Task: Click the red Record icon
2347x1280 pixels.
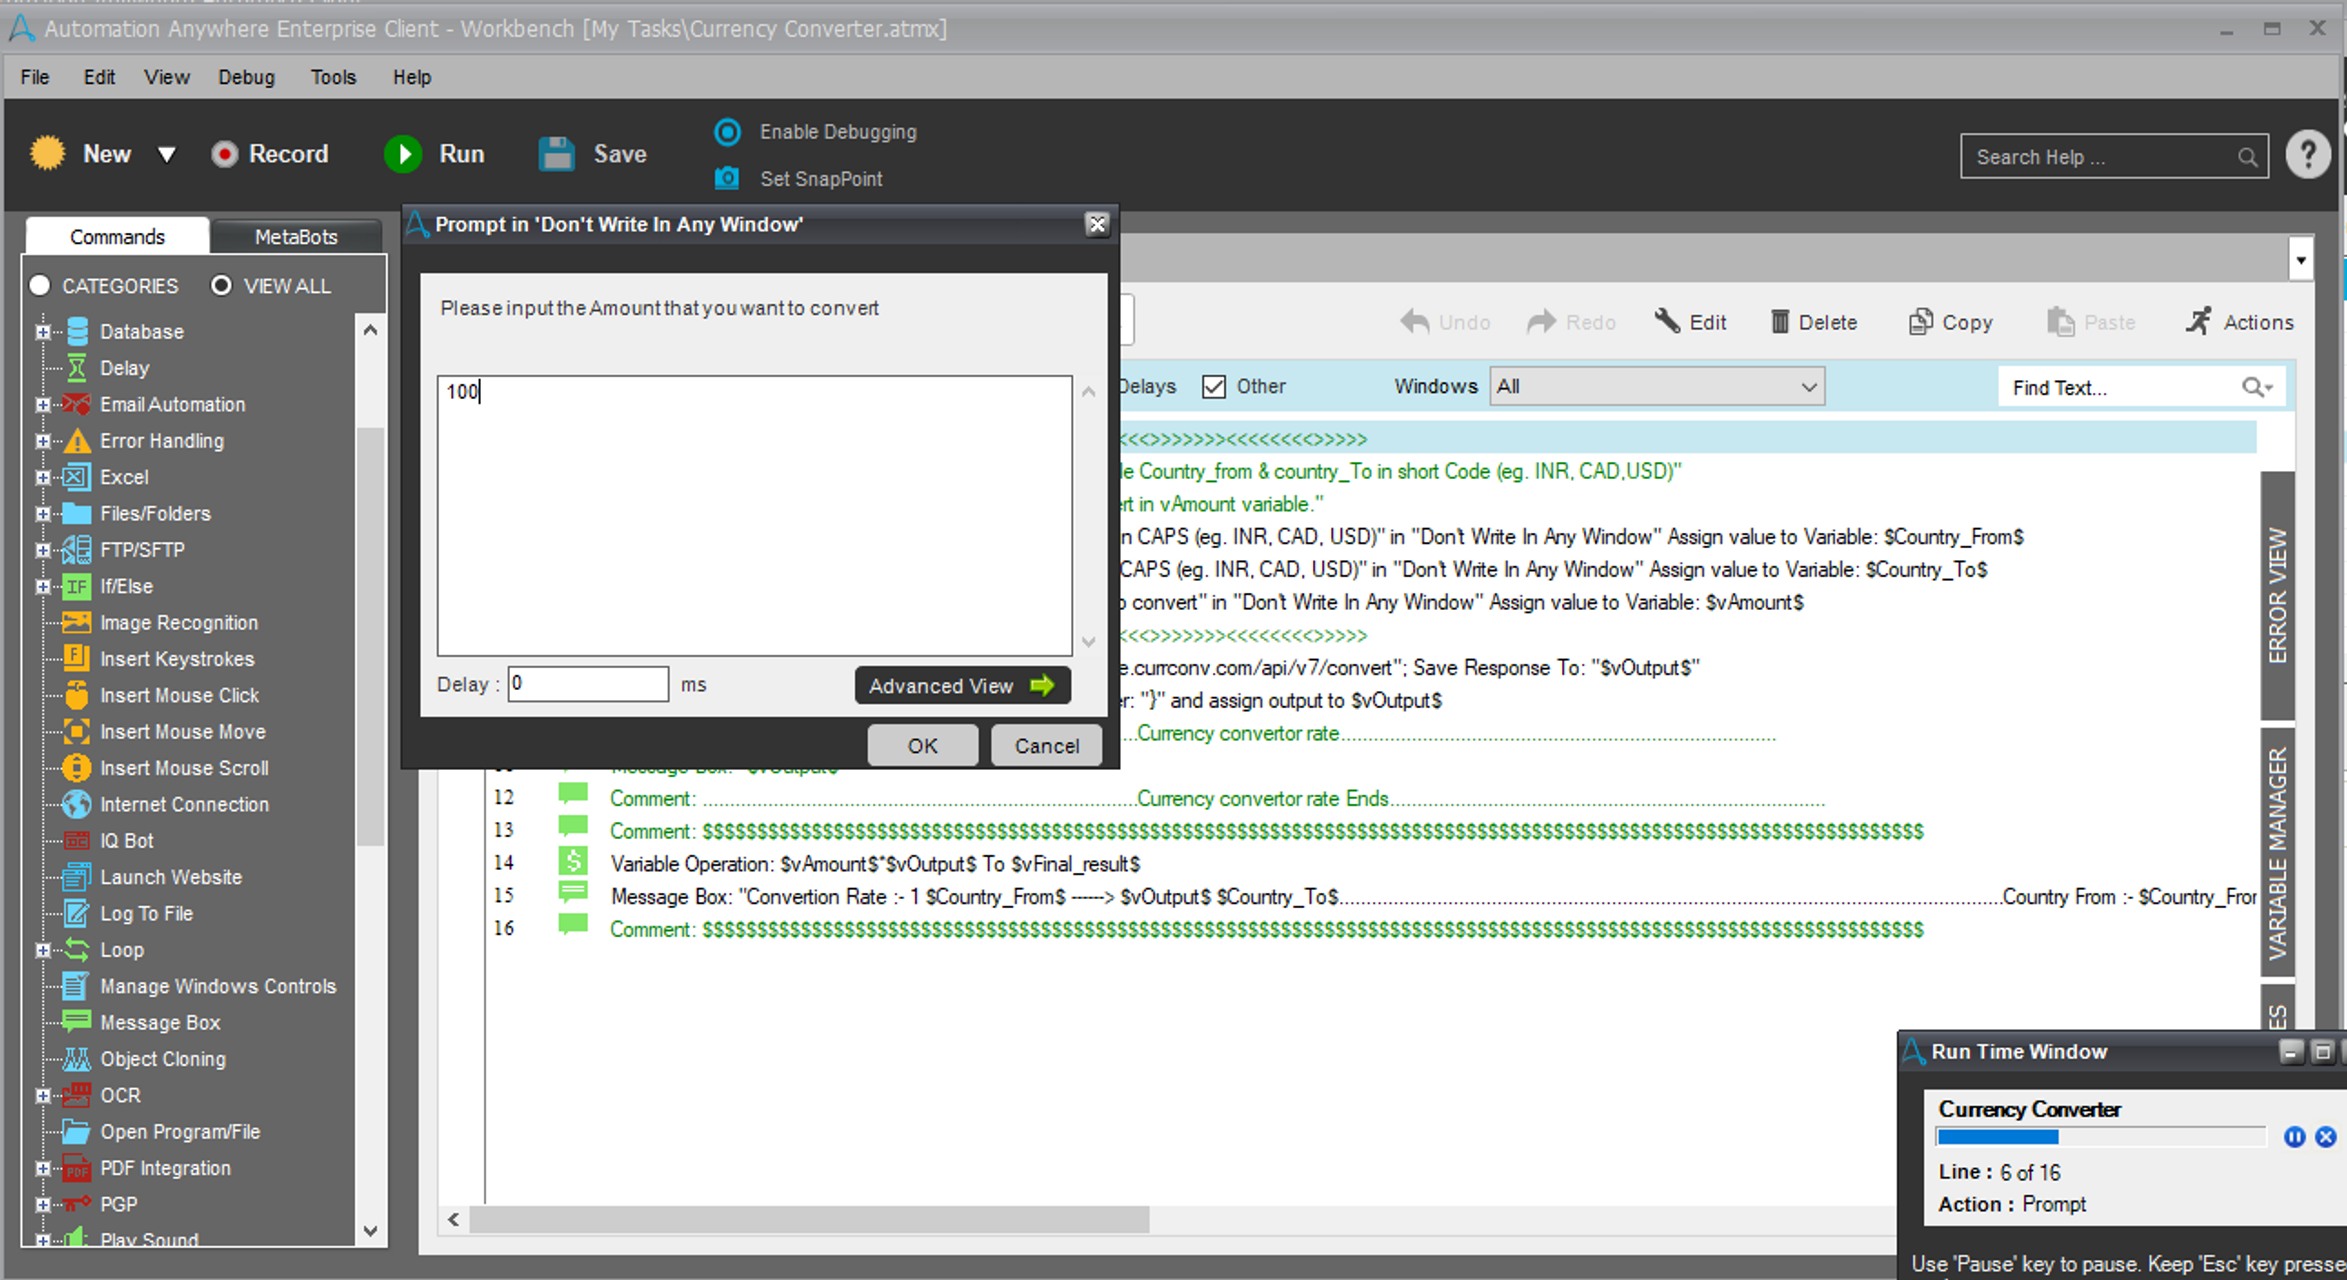Action: [224, 154]
